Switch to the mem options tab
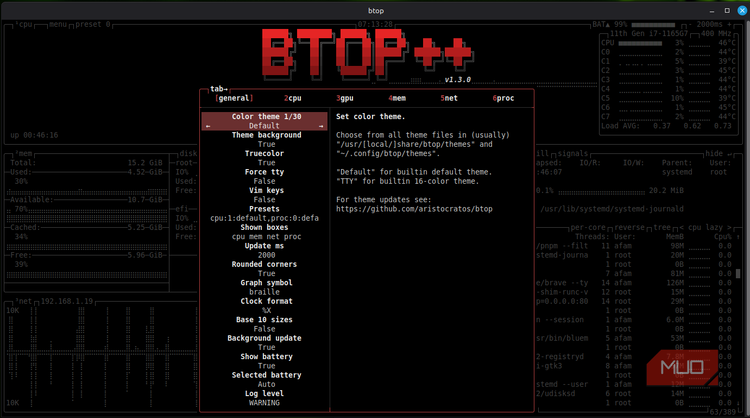This screenshot has width=750, height=418. [397, 98]
